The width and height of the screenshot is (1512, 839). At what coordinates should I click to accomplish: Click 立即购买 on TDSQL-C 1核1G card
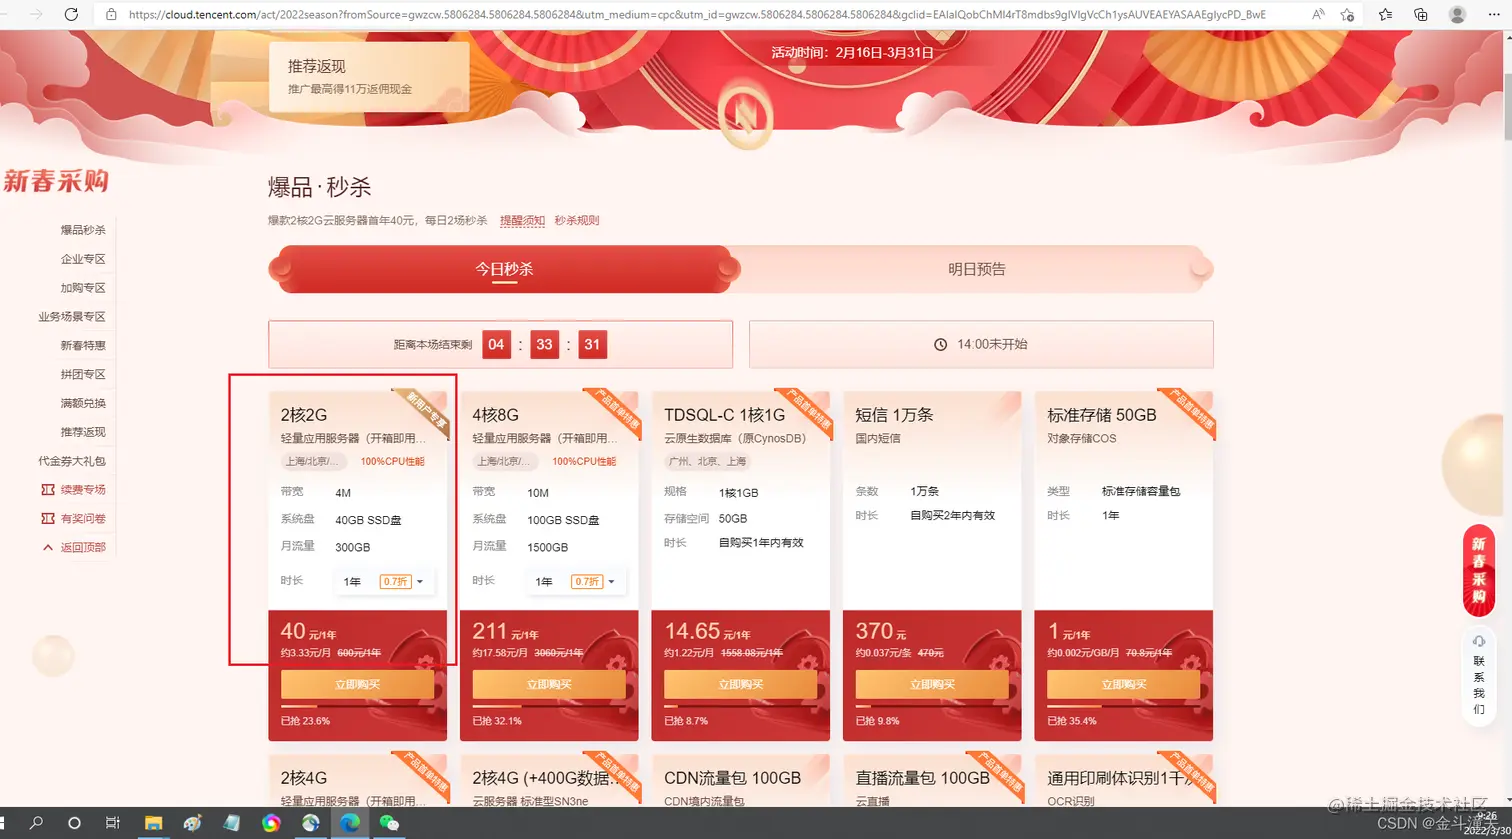click(740, 684)
